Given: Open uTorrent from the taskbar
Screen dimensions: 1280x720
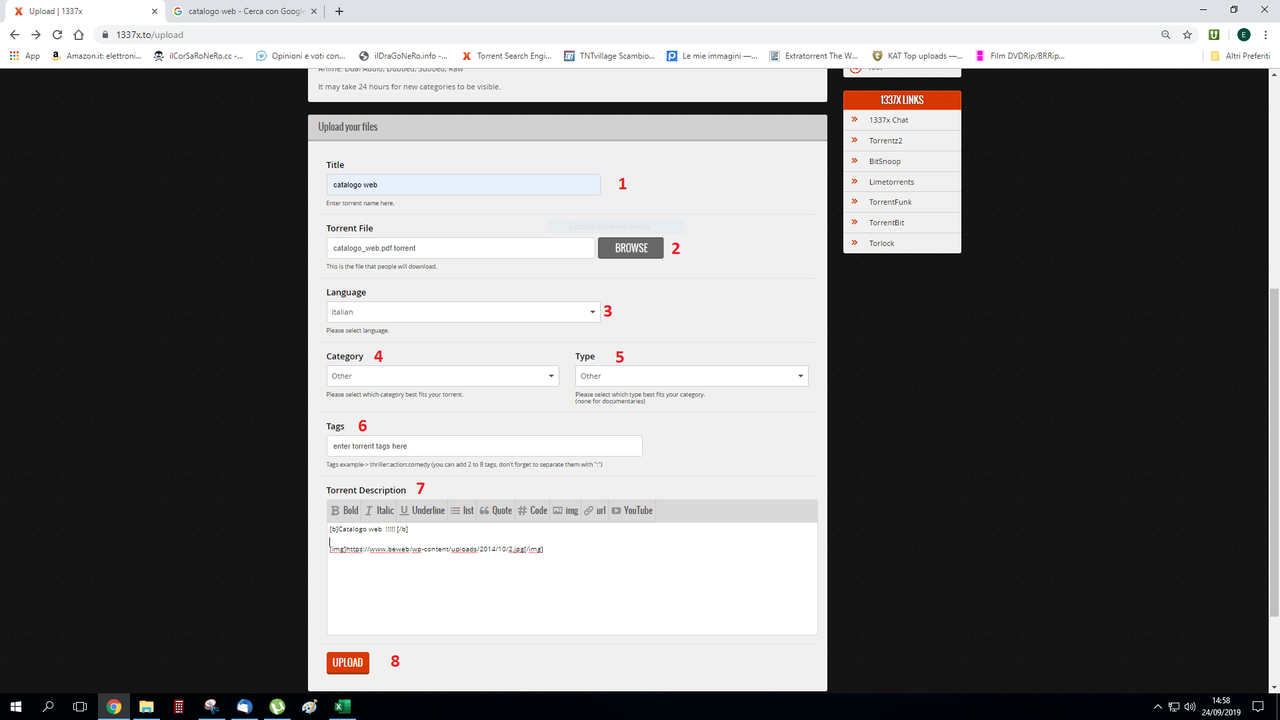Looking at the screenshot, I should coord(277,706).
